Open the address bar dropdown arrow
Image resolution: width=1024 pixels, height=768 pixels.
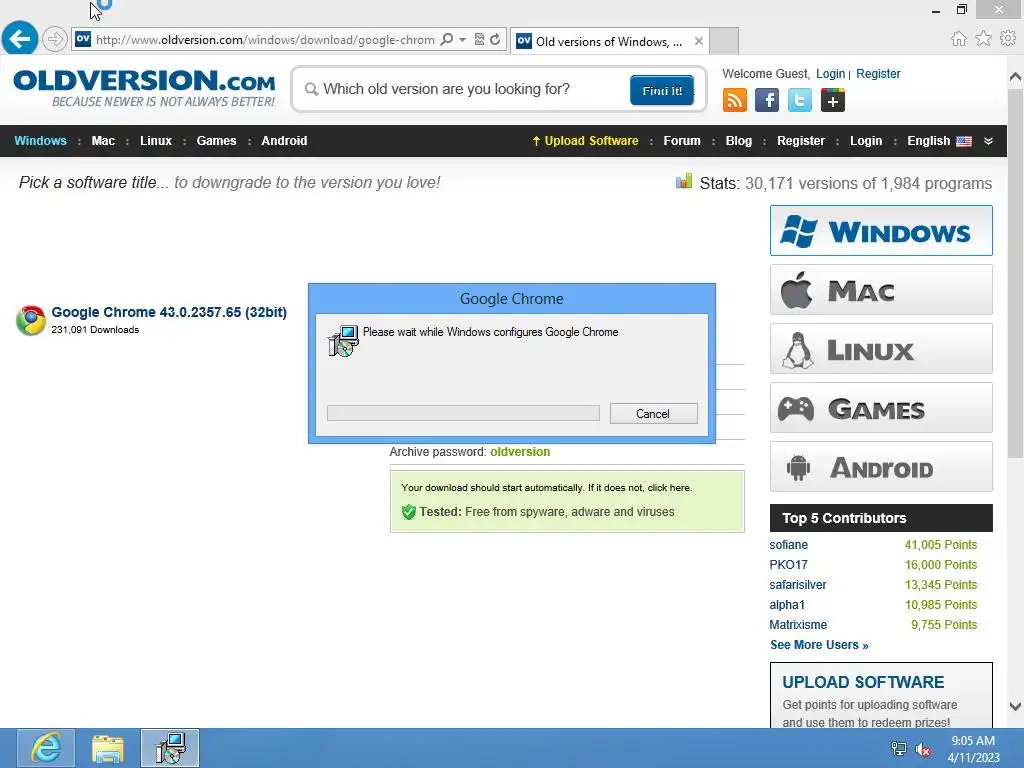click(462, 39)
